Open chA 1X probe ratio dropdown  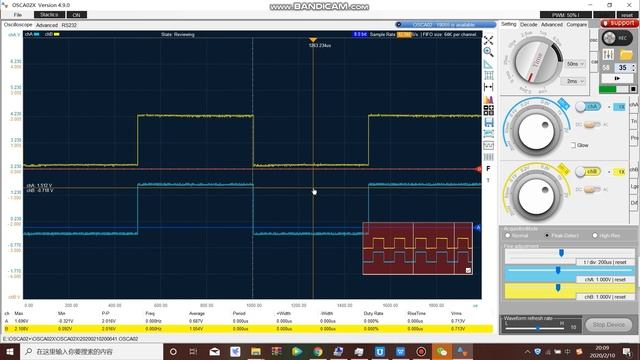click(x=619, y=107)
